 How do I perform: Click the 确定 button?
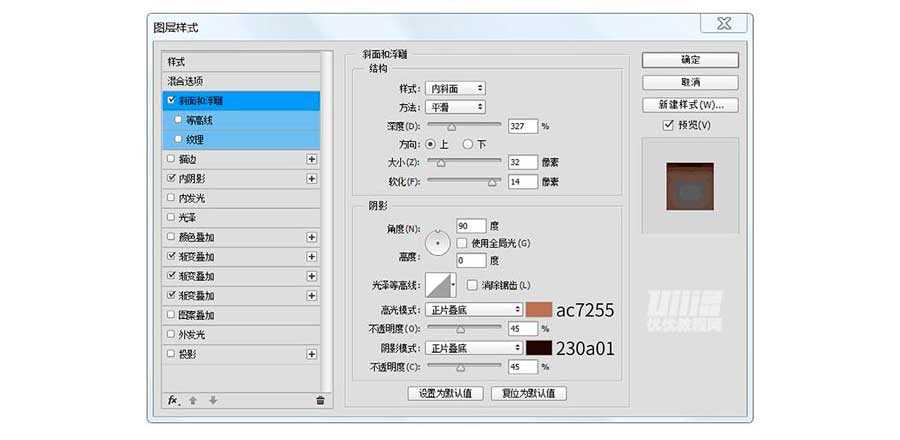690,60
